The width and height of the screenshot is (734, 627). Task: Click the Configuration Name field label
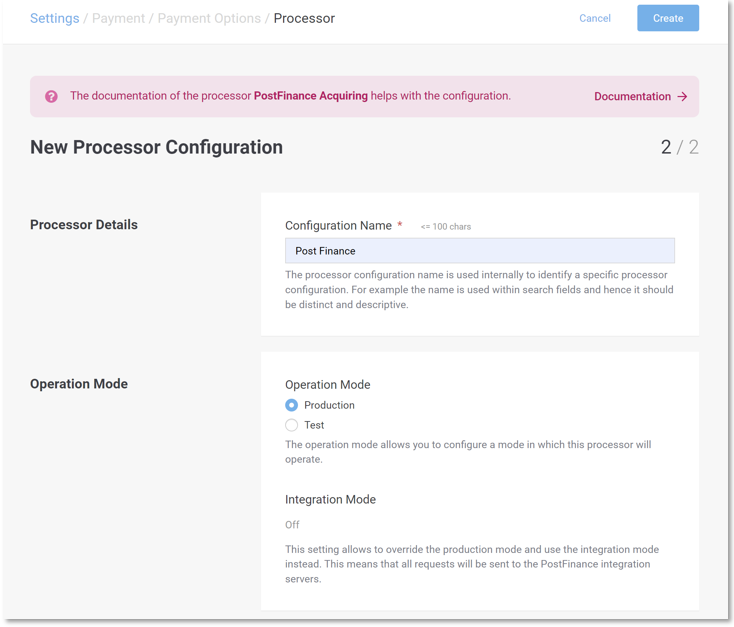point(338,226)
